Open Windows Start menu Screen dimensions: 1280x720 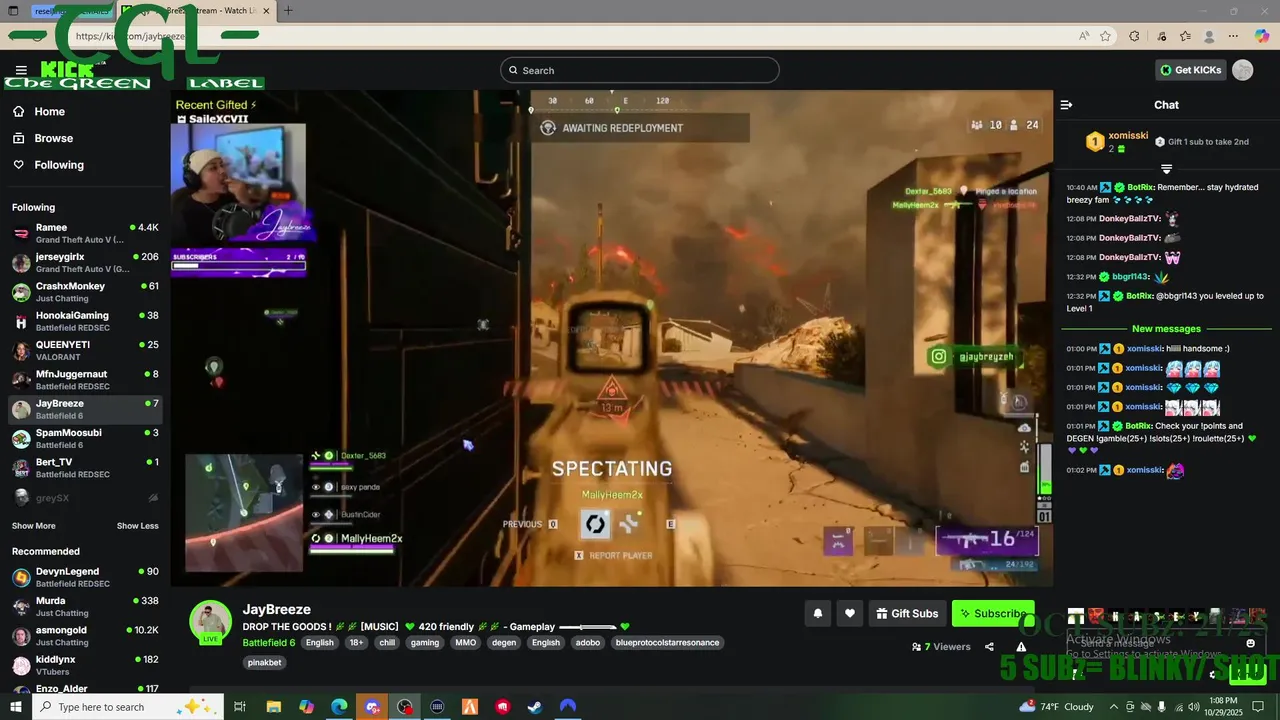(x=16, y=707)
